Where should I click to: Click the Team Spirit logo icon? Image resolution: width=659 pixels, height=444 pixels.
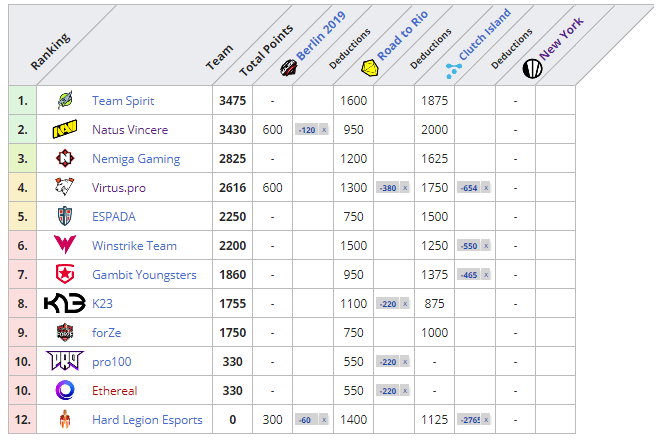click(65, 100)
